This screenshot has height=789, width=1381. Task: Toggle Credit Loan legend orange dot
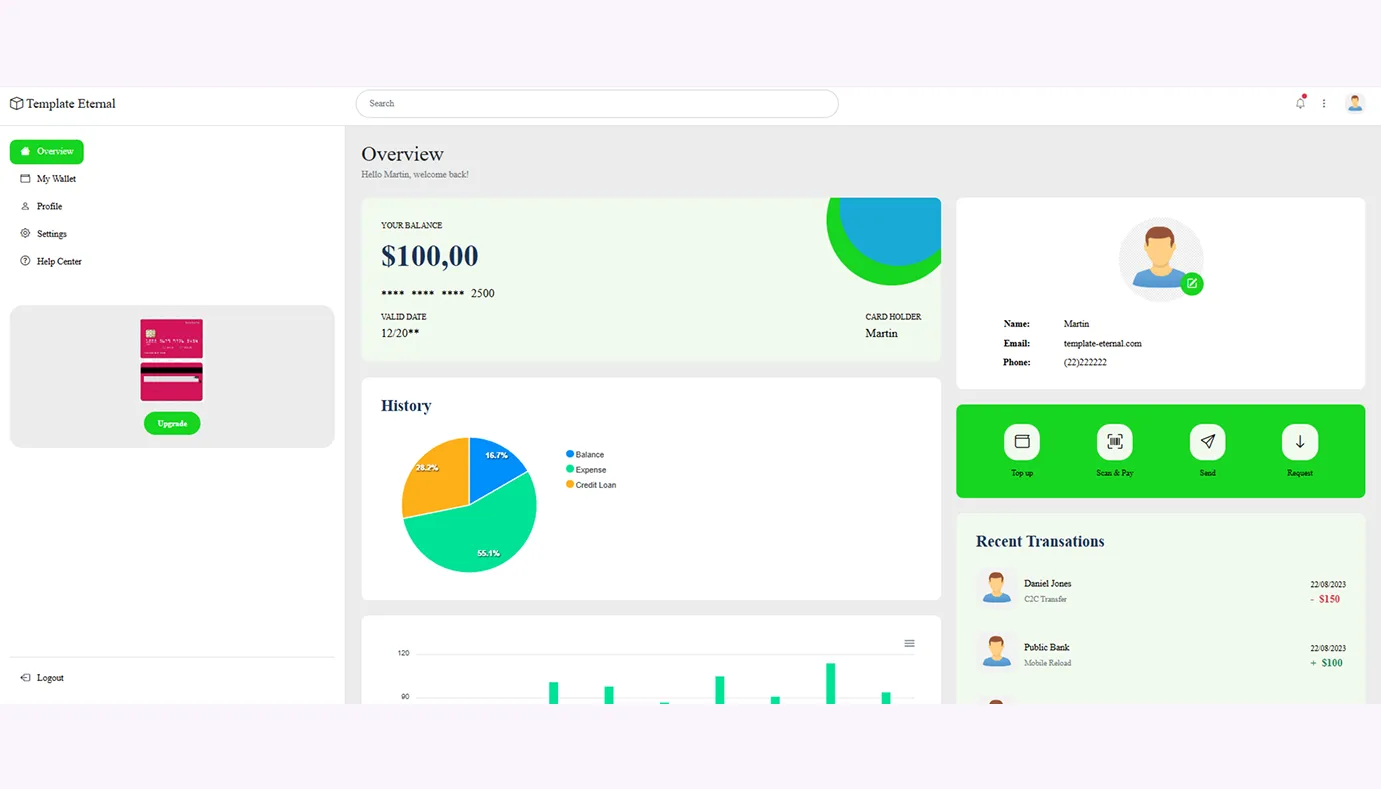pyautogui.click(x=570, y=484)
